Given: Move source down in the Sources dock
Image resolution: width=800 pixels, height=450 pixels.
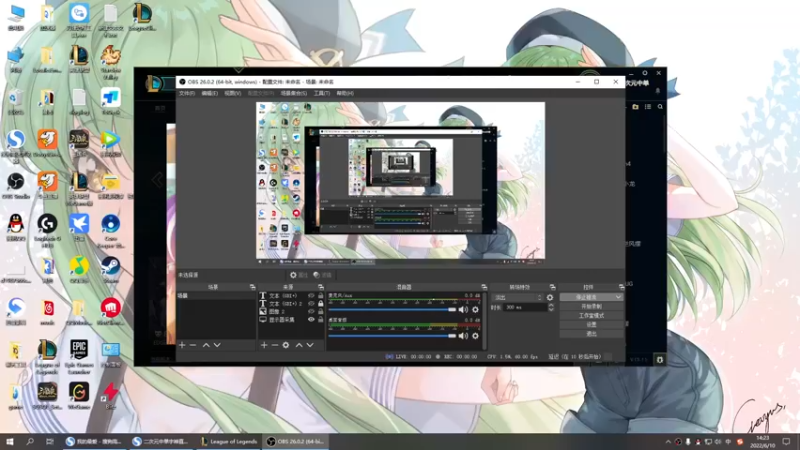Looking at the screenshot, I should click(310, 345).
